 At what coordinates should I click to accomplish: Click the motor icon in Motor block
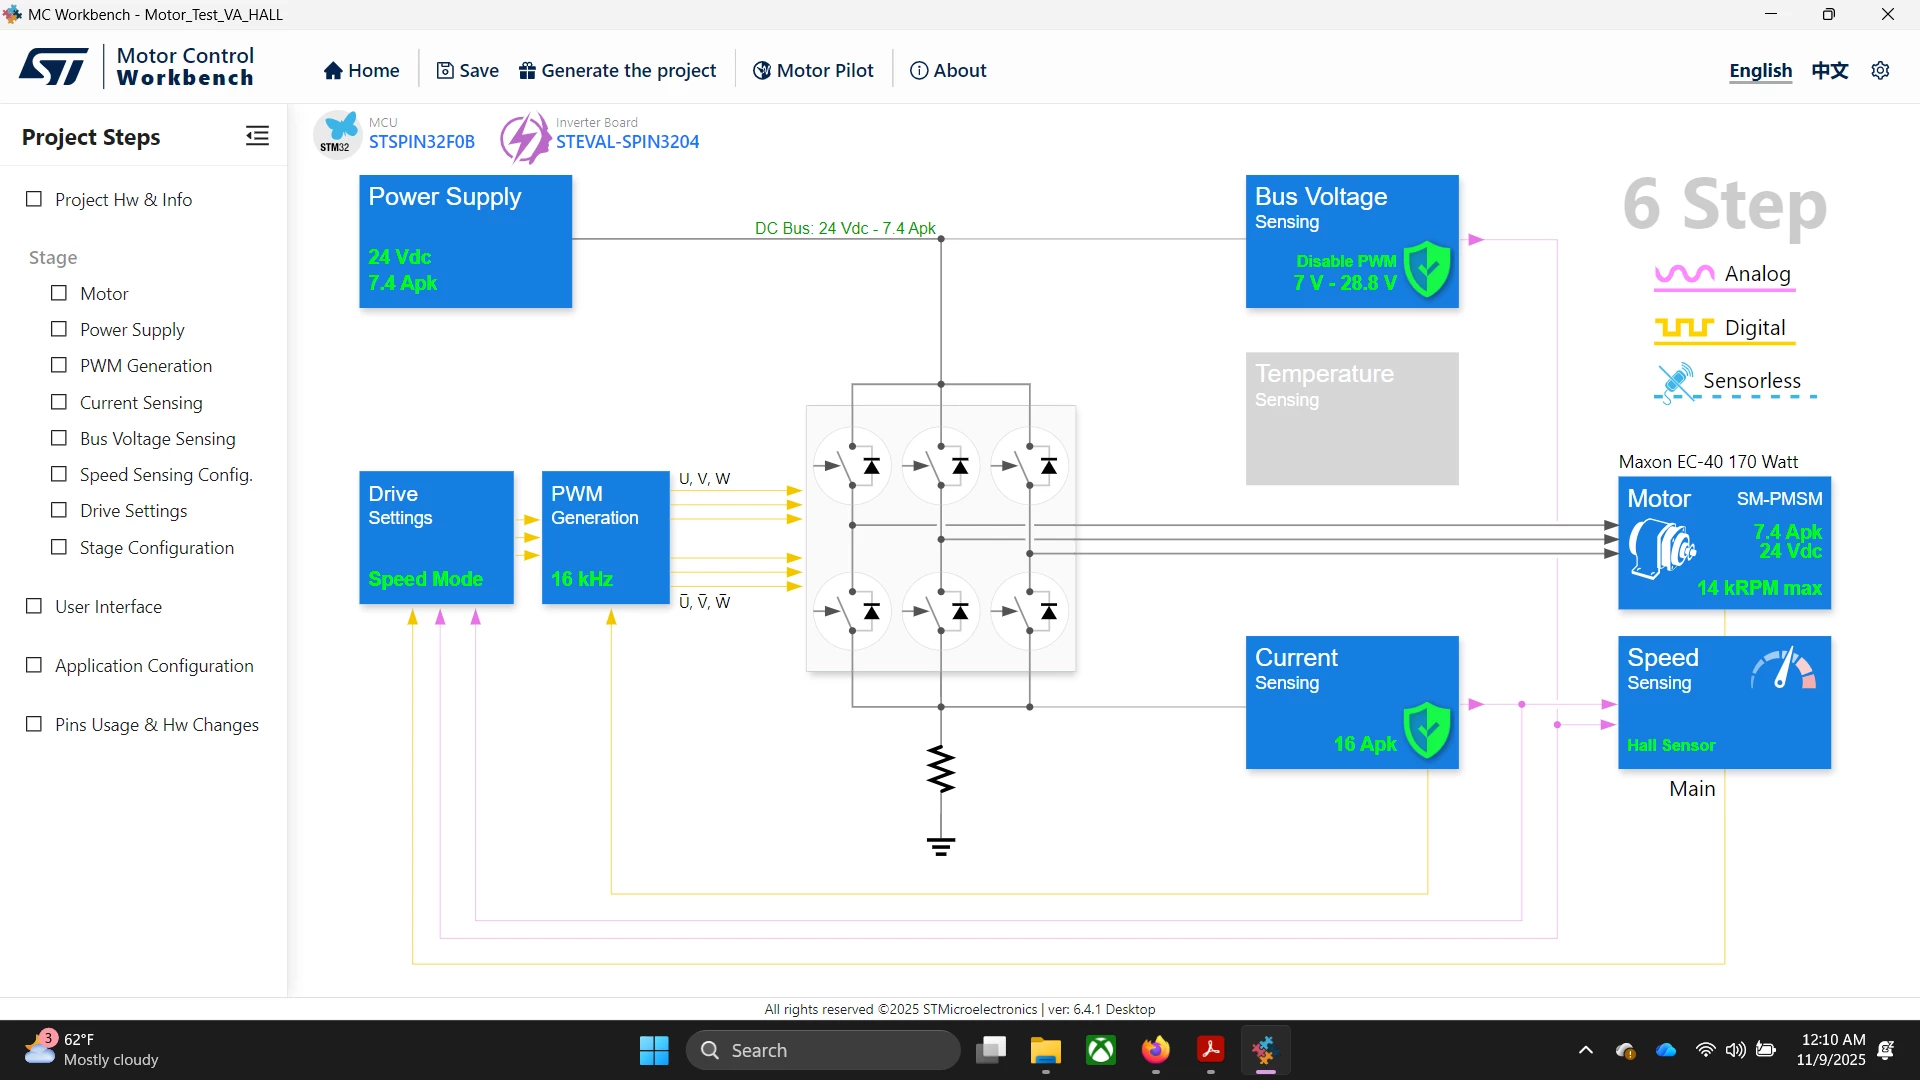click(x=1661, y=548)
